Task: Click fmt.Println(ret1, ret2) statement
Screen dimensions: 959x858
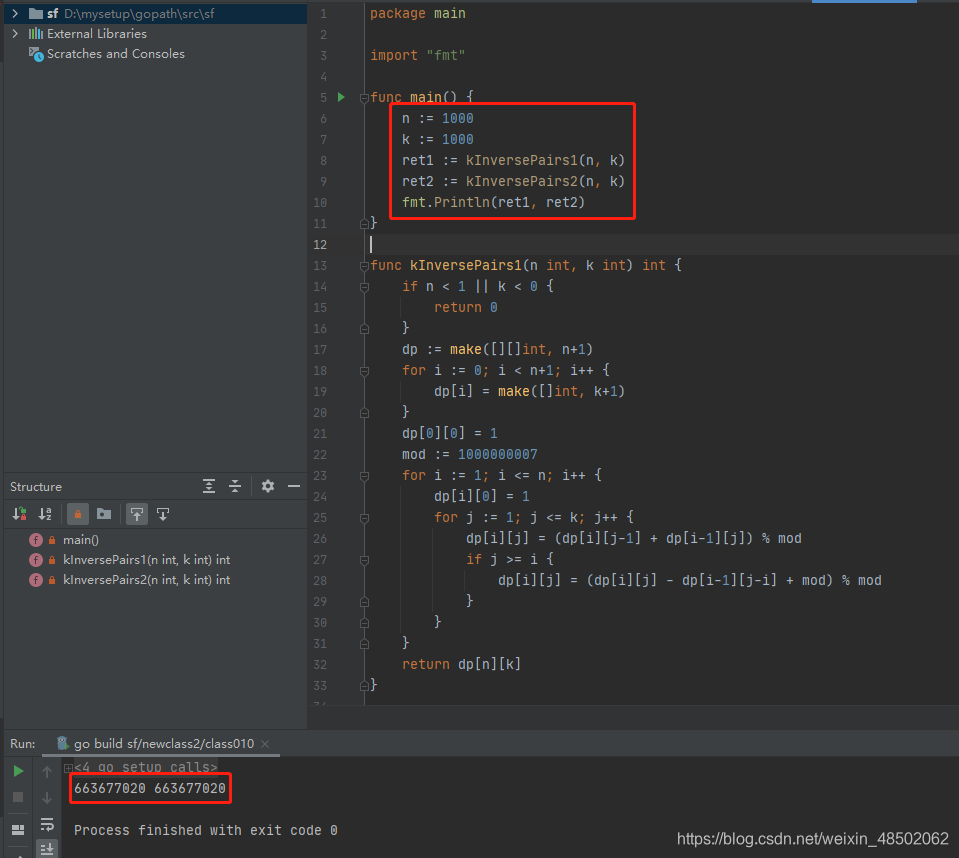Action: click(494, 202)
